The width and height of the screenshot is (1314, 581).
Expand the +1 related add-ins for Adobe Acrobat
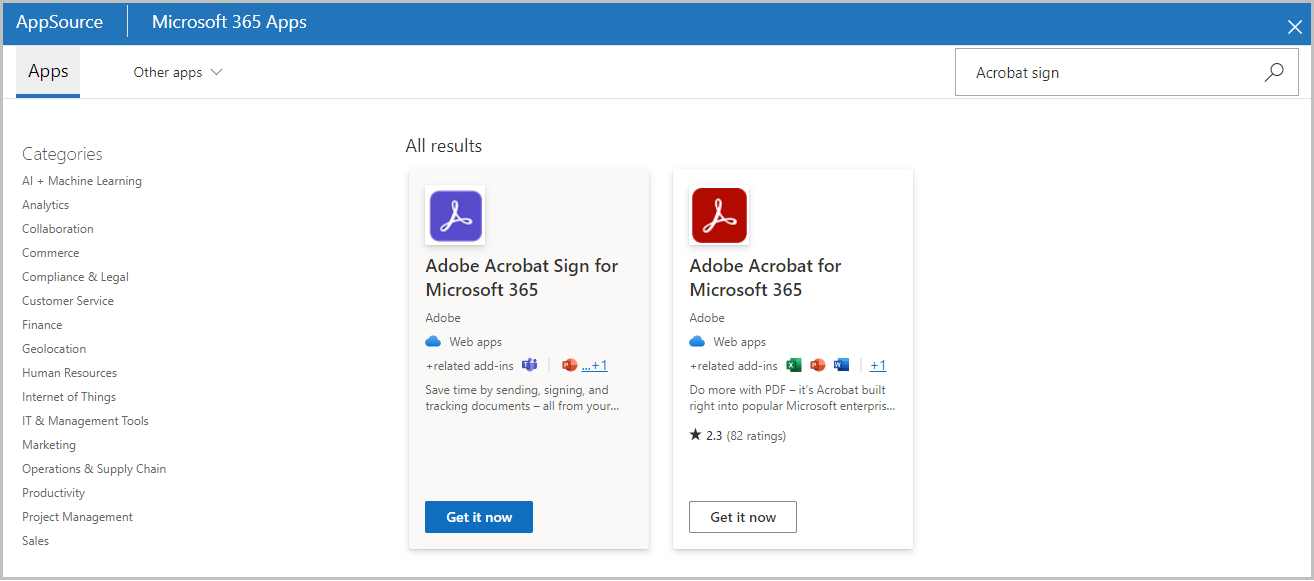point(877,365)
